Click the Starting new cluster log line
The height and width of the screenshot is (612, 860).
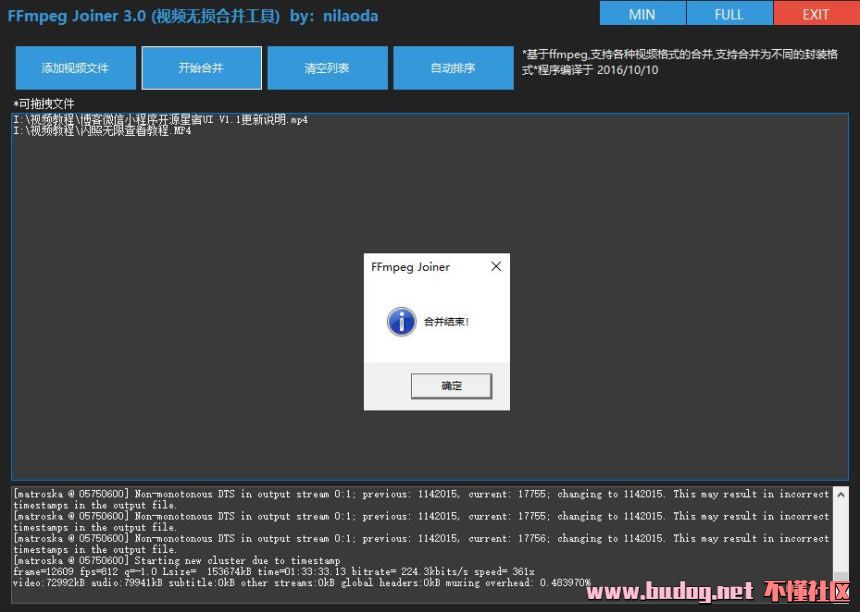[x=177, y=560]
